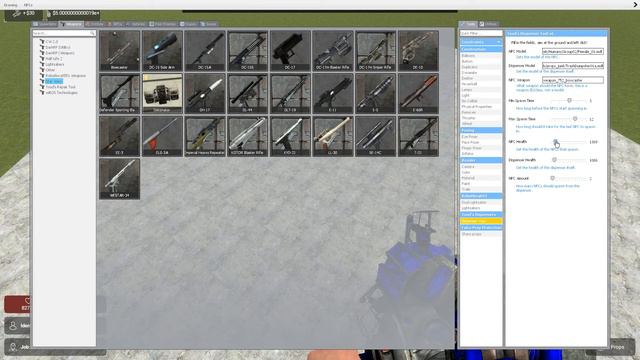Switch to the Weapons tab
Viewport: 640px width, 360px height.
[71, 24]
